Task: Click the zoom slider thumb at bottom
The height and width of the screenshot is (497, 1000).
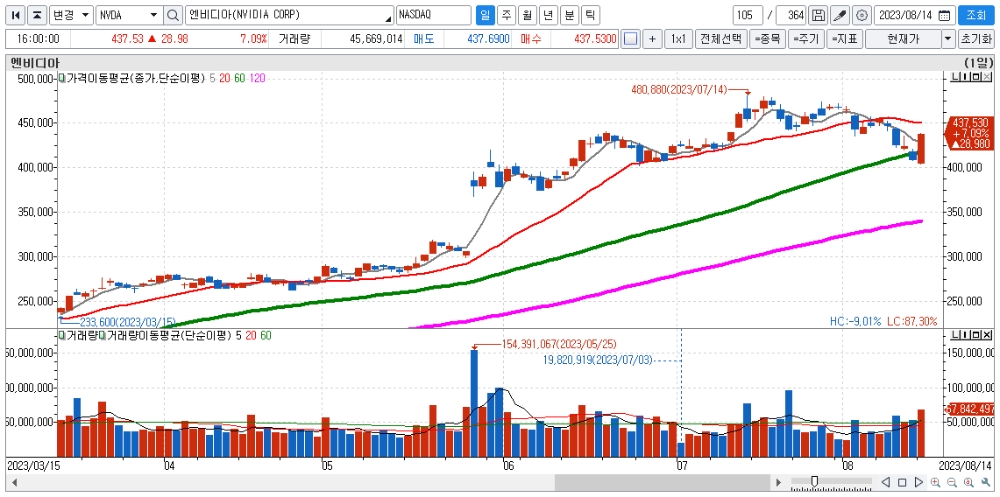Action: coord(814,481)
